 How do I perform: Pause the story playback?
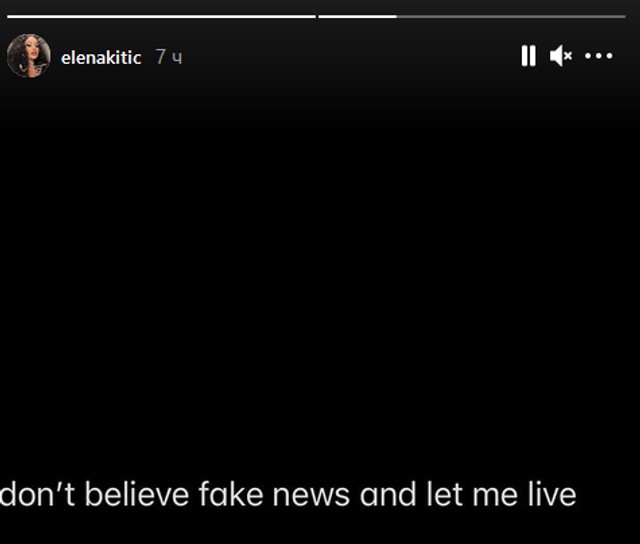click(x=528, y=56)
